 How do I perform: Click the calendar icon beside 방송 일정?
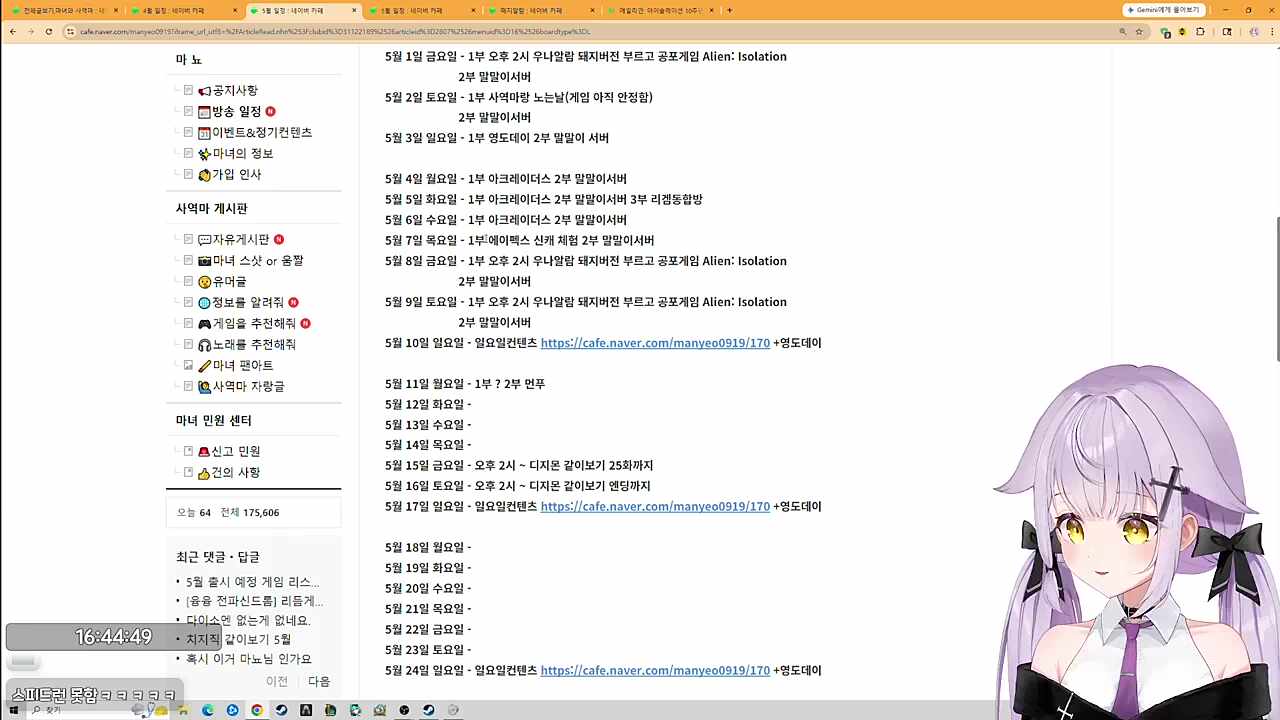pyautogui.click(x=204, y=112)
